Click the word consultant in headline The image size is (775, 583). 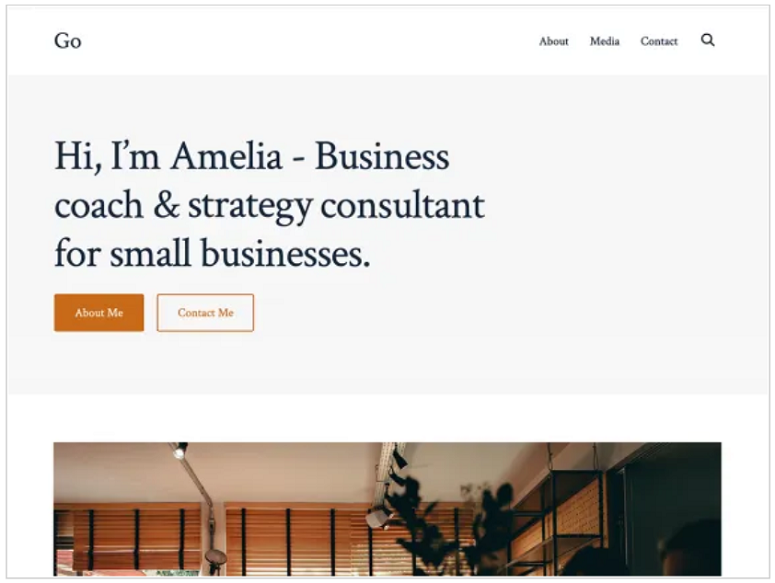pyautogui.click(x=402, y=206)
